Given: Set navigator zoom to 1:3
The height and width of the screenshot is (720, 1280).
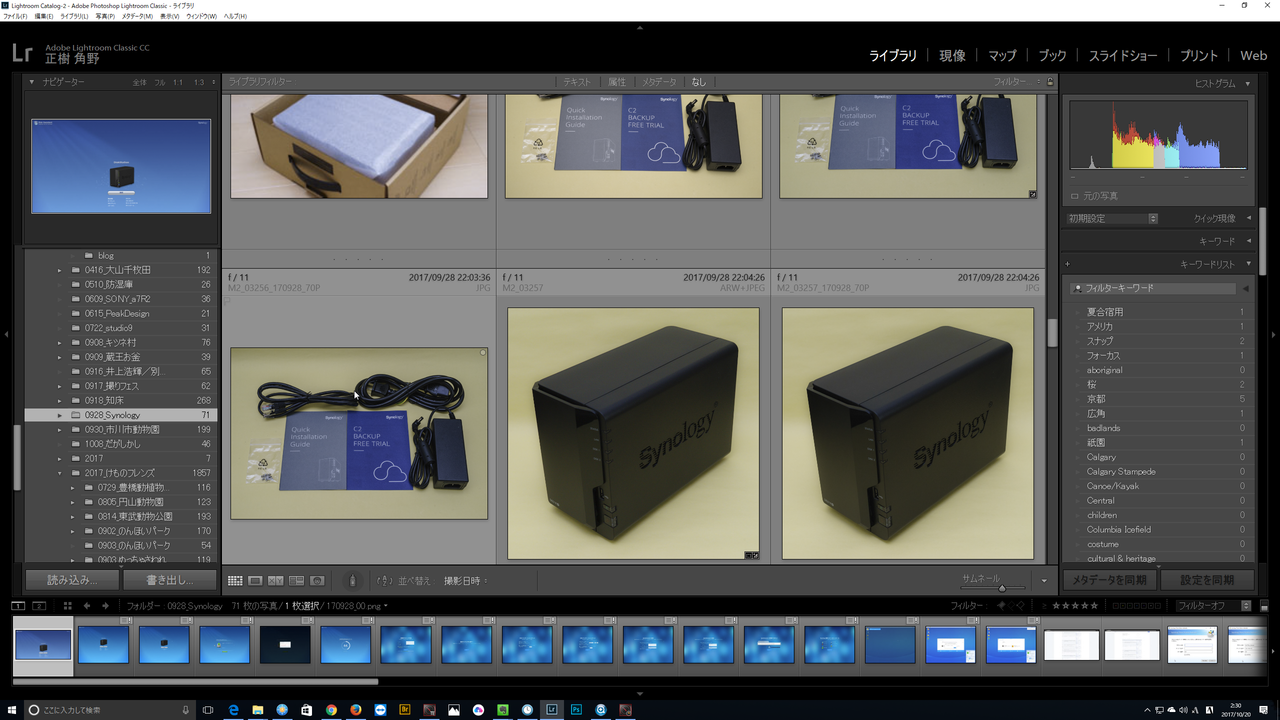Looking at the screenshot, I should 199,82.
